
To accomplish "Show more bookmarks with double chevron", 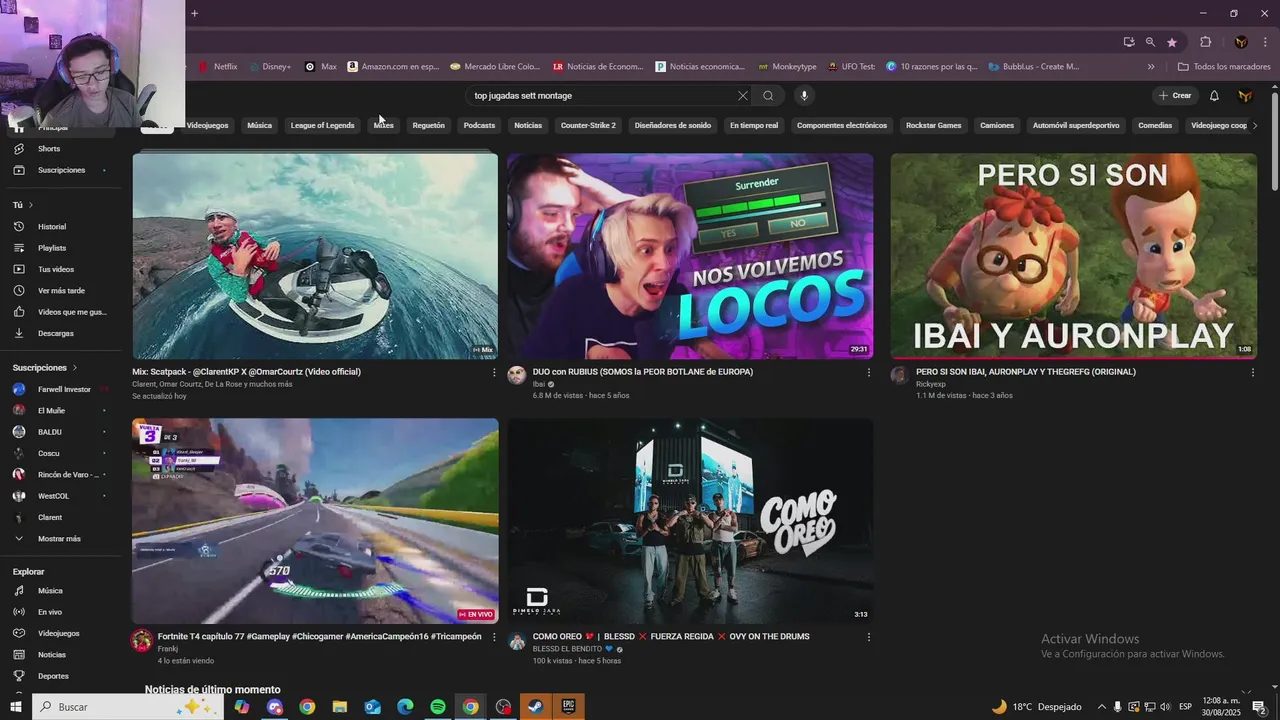I will 1151,67.
